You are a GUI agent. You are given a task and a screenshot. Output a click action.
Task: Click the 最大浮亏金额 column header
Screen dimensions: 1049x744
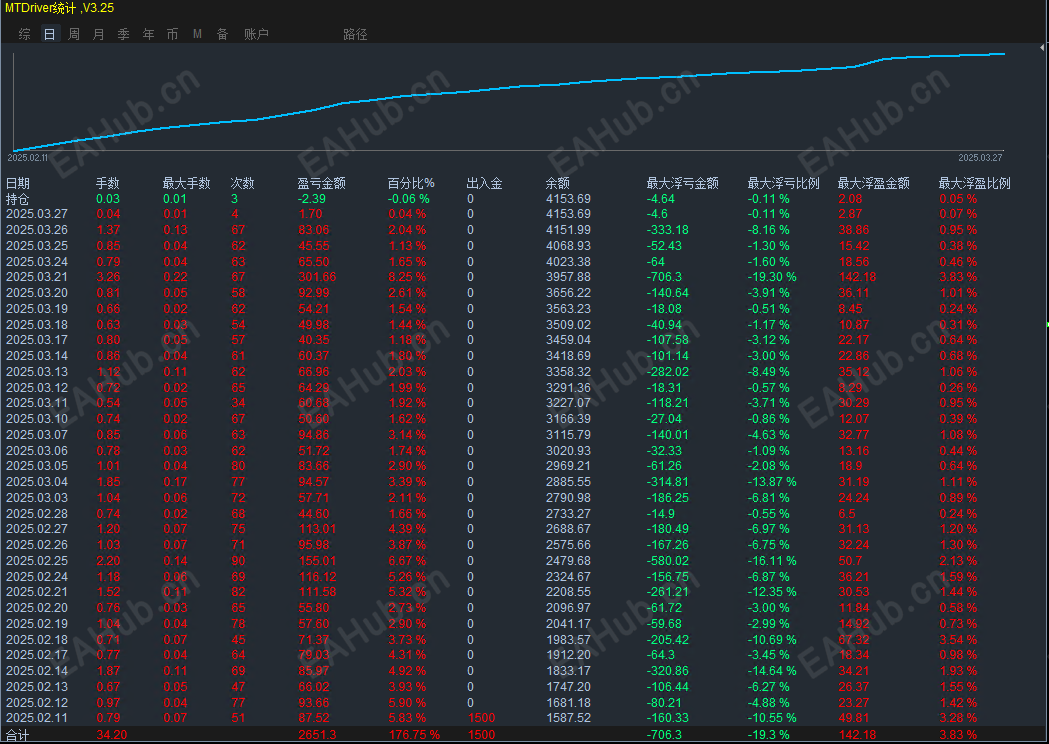[682, 183]
